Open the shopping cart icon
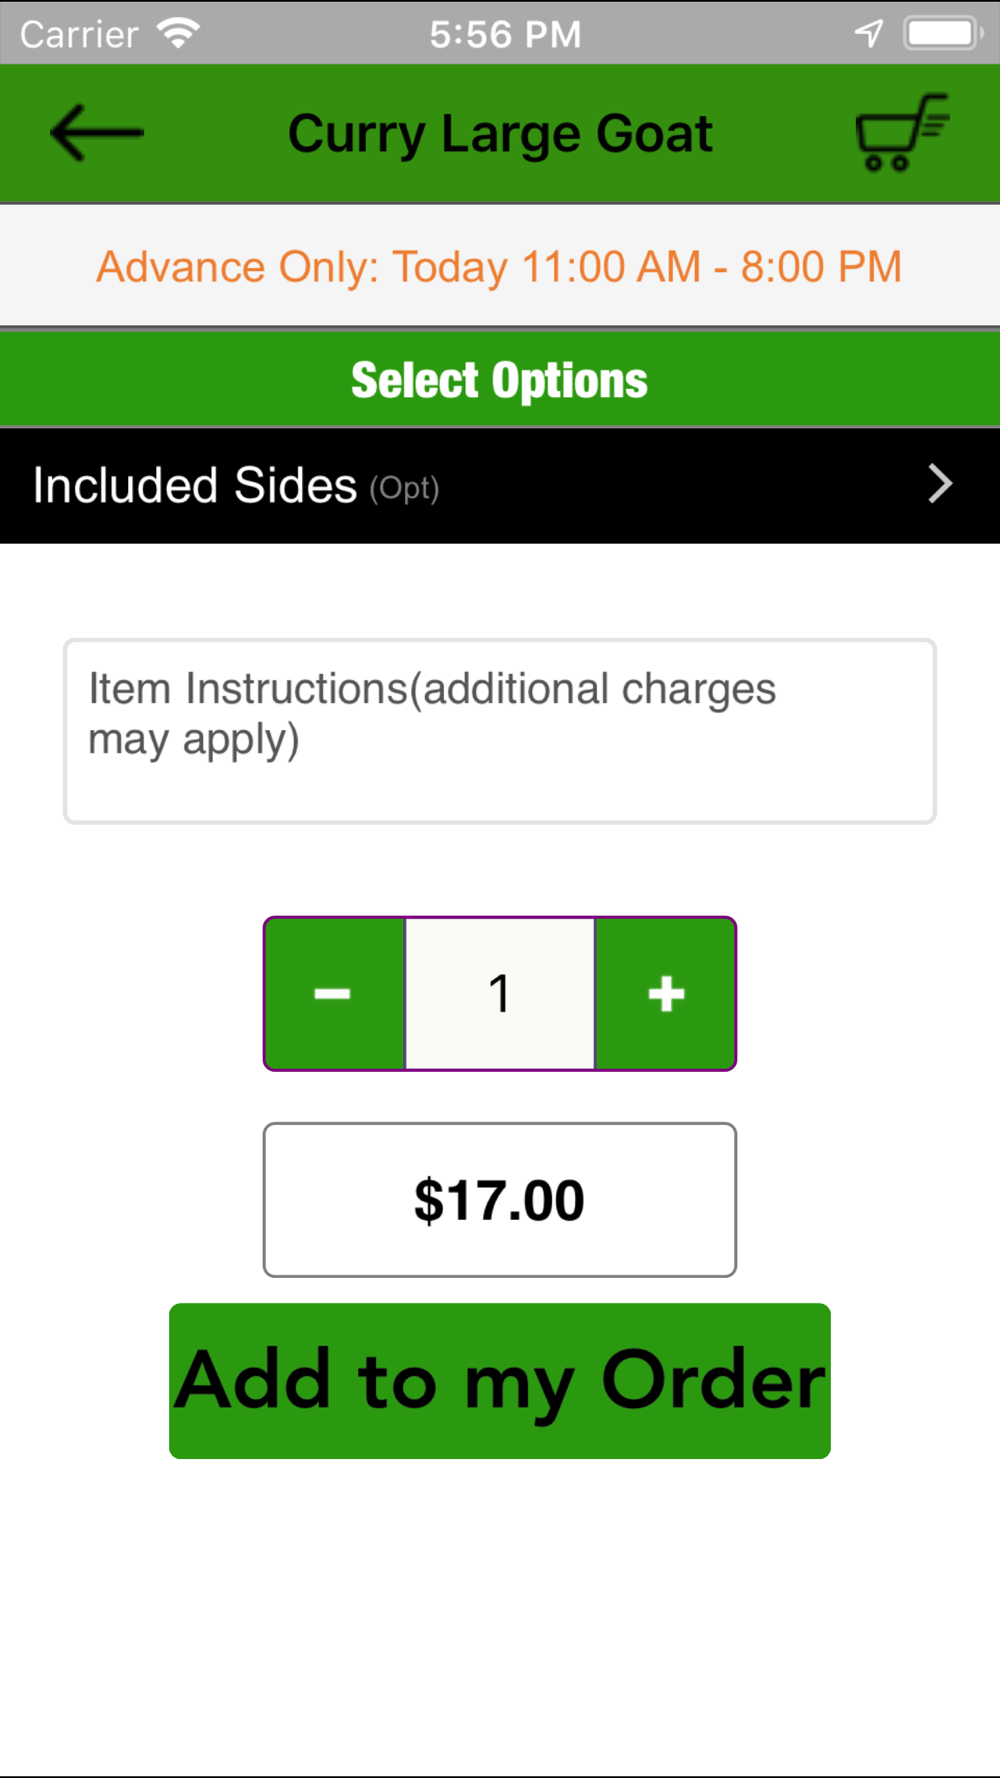The image size is (1000, 1778). point(902,132)
